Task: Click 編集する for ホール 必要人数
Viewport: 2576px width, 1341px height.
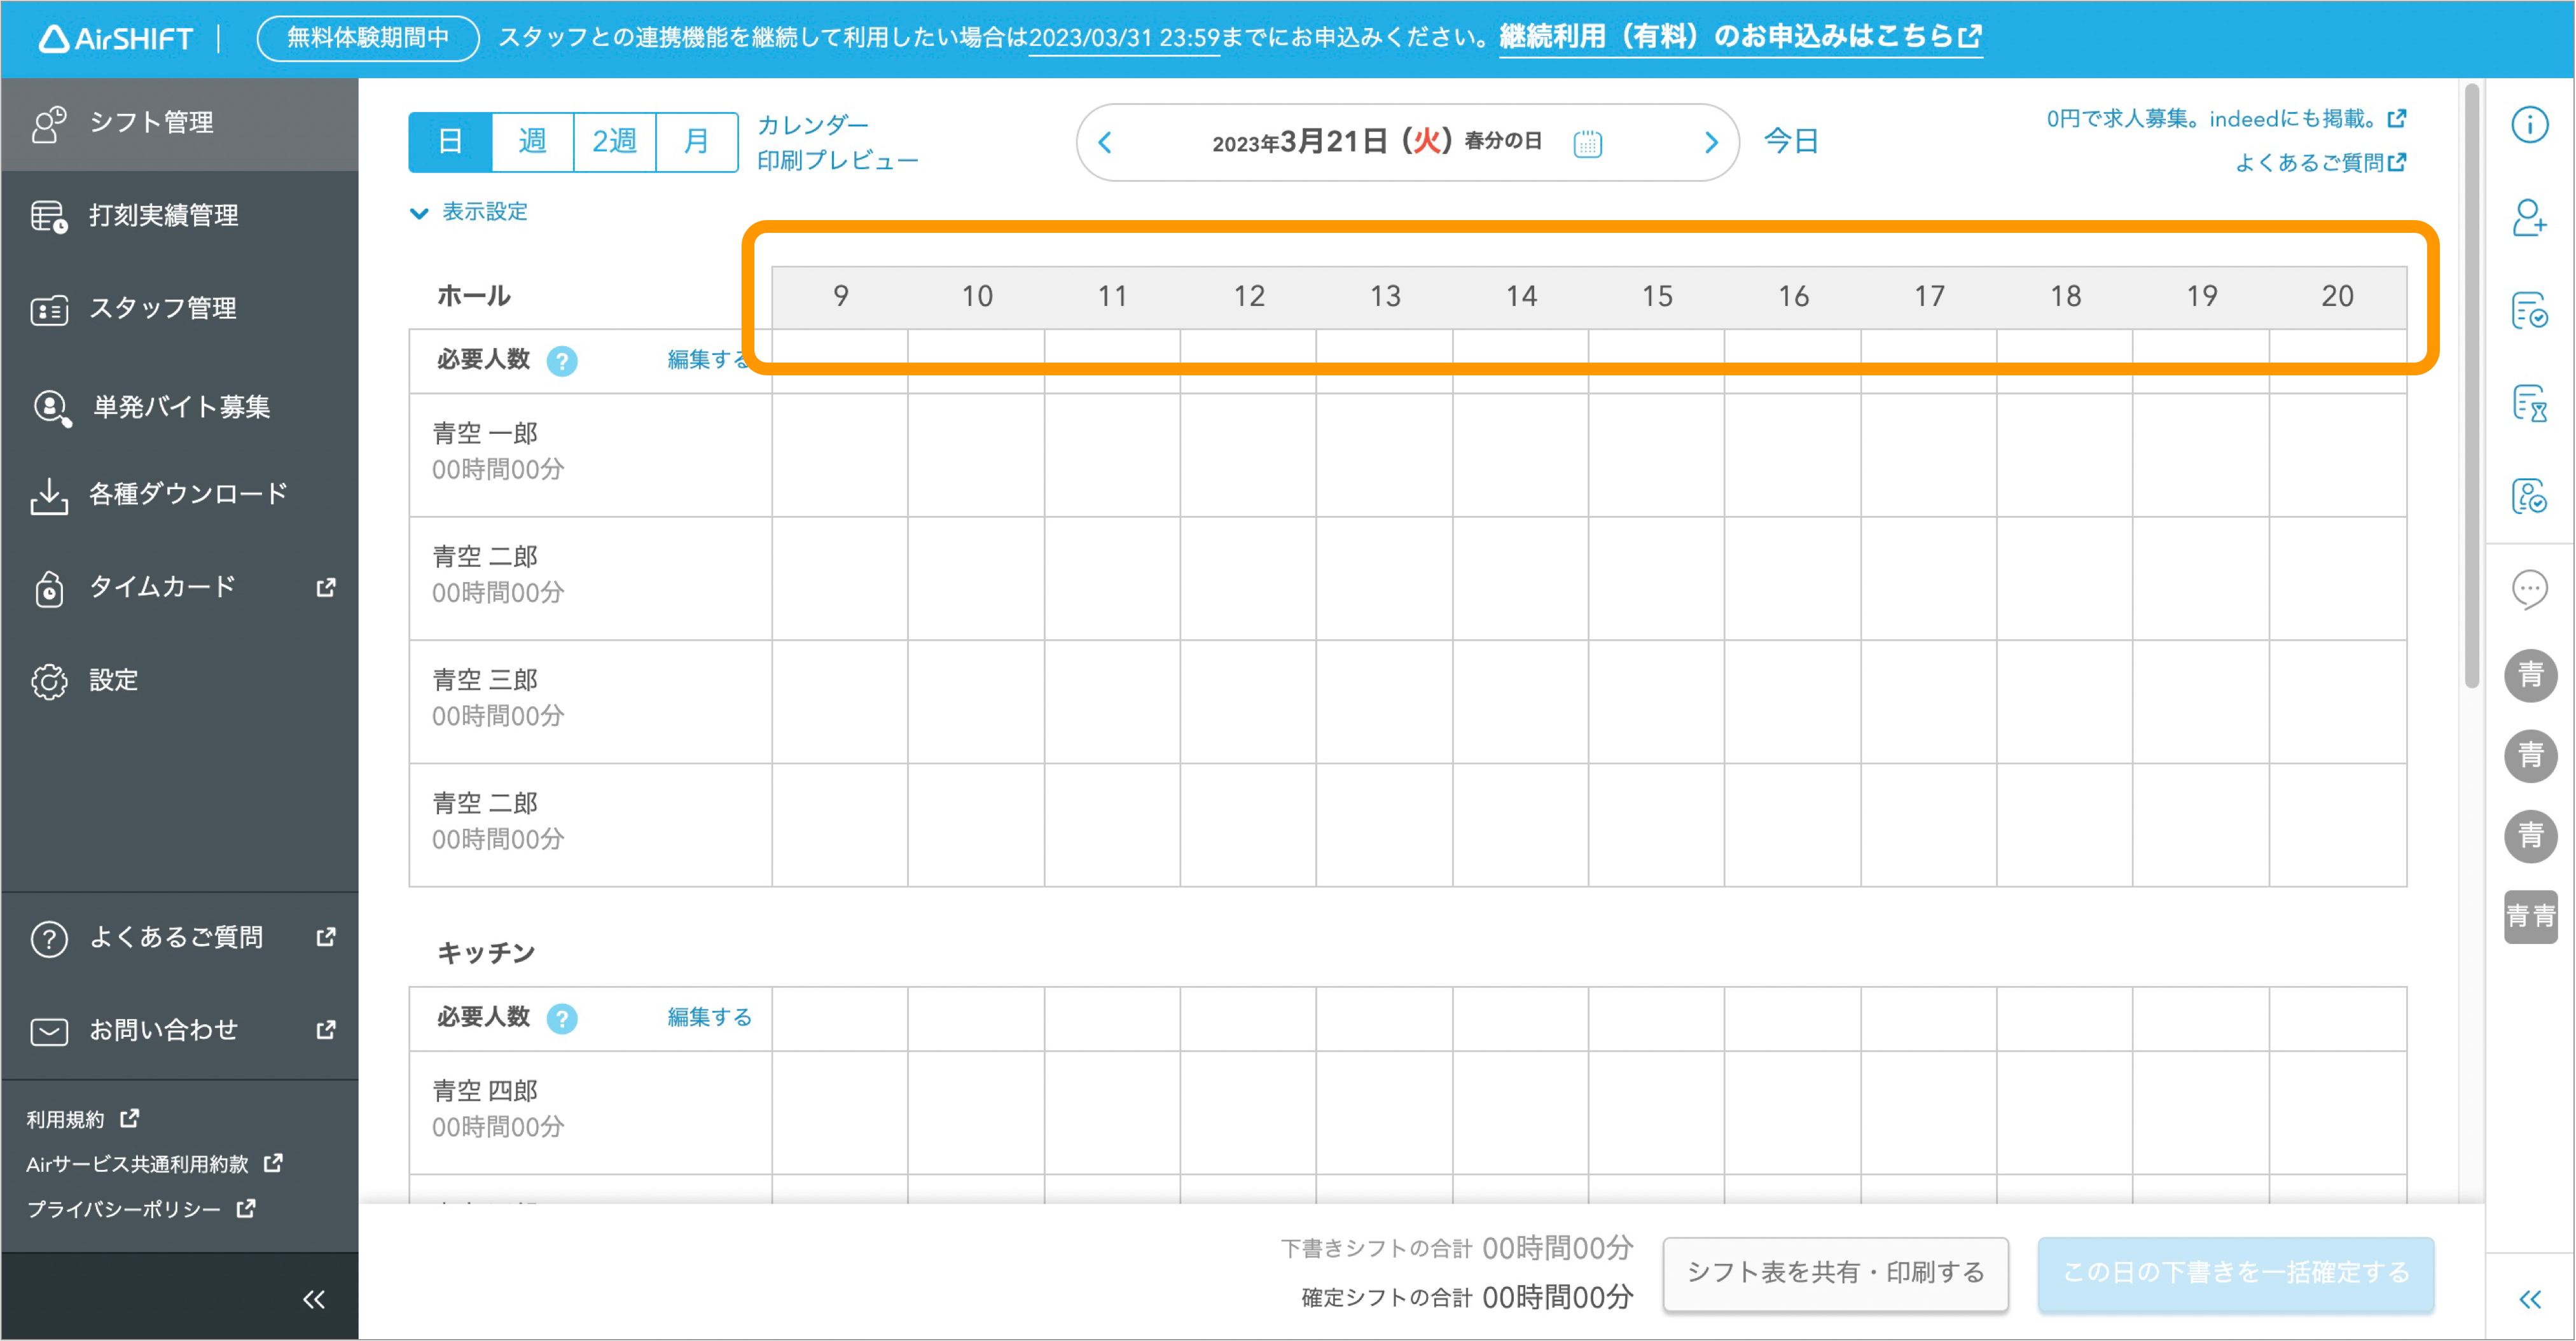Action: (709, 360)
